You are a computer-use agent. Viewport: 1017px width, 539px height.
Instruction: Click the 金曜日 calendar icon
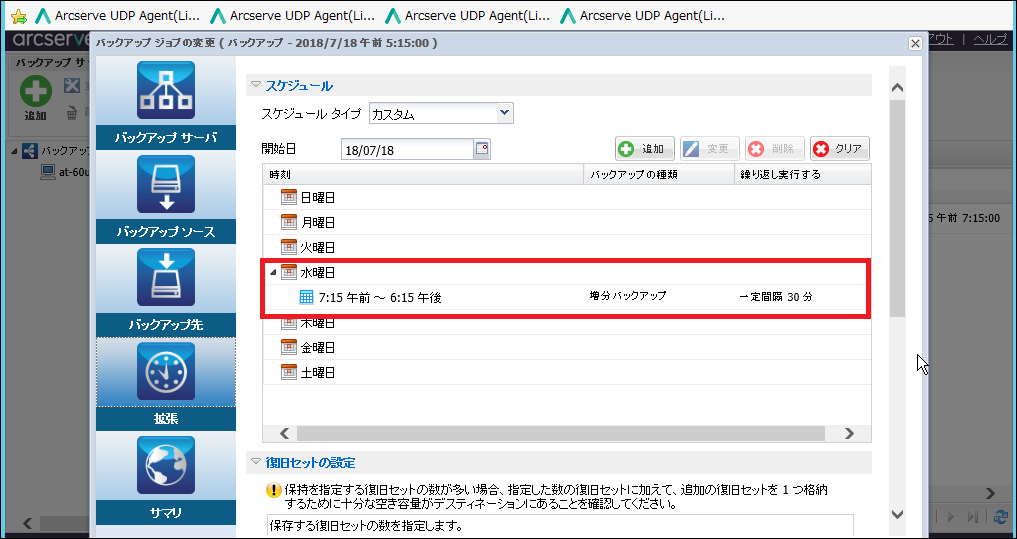(x=289, y=348)
